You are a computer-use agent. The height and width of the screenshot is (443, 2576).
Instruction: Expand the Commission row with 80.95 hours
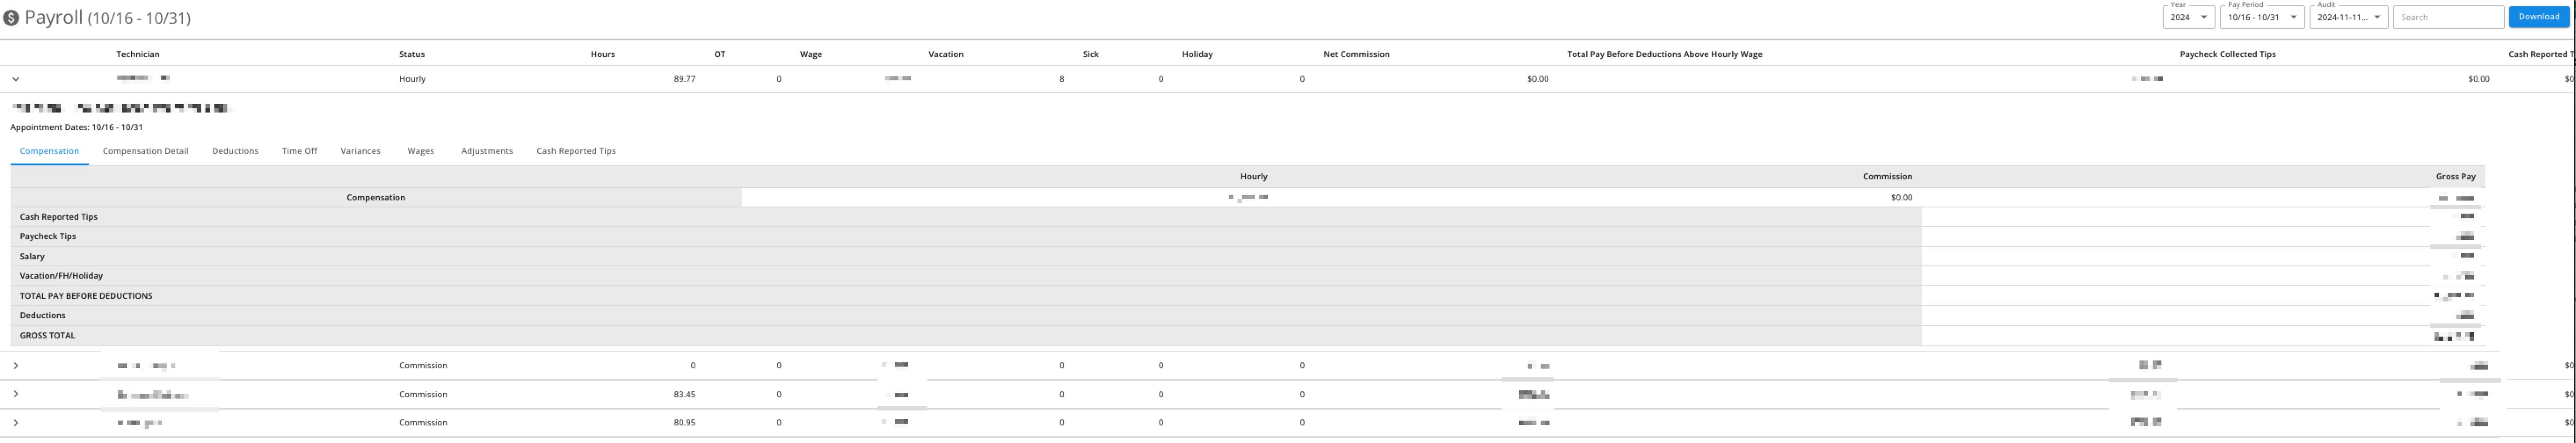click(x=16, y=423)
